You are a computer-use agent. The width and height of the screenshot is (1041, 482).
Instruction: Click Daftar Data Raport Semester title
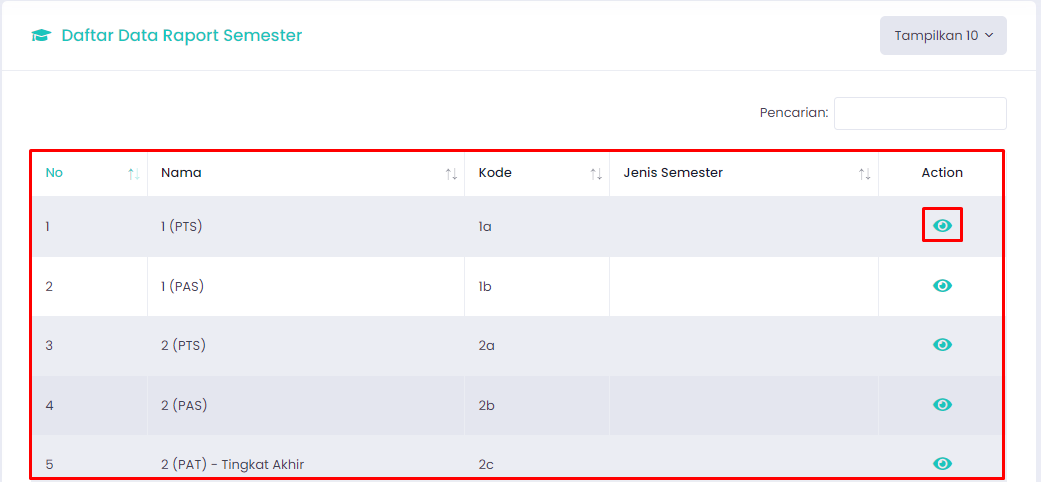(x=182, y=35)
